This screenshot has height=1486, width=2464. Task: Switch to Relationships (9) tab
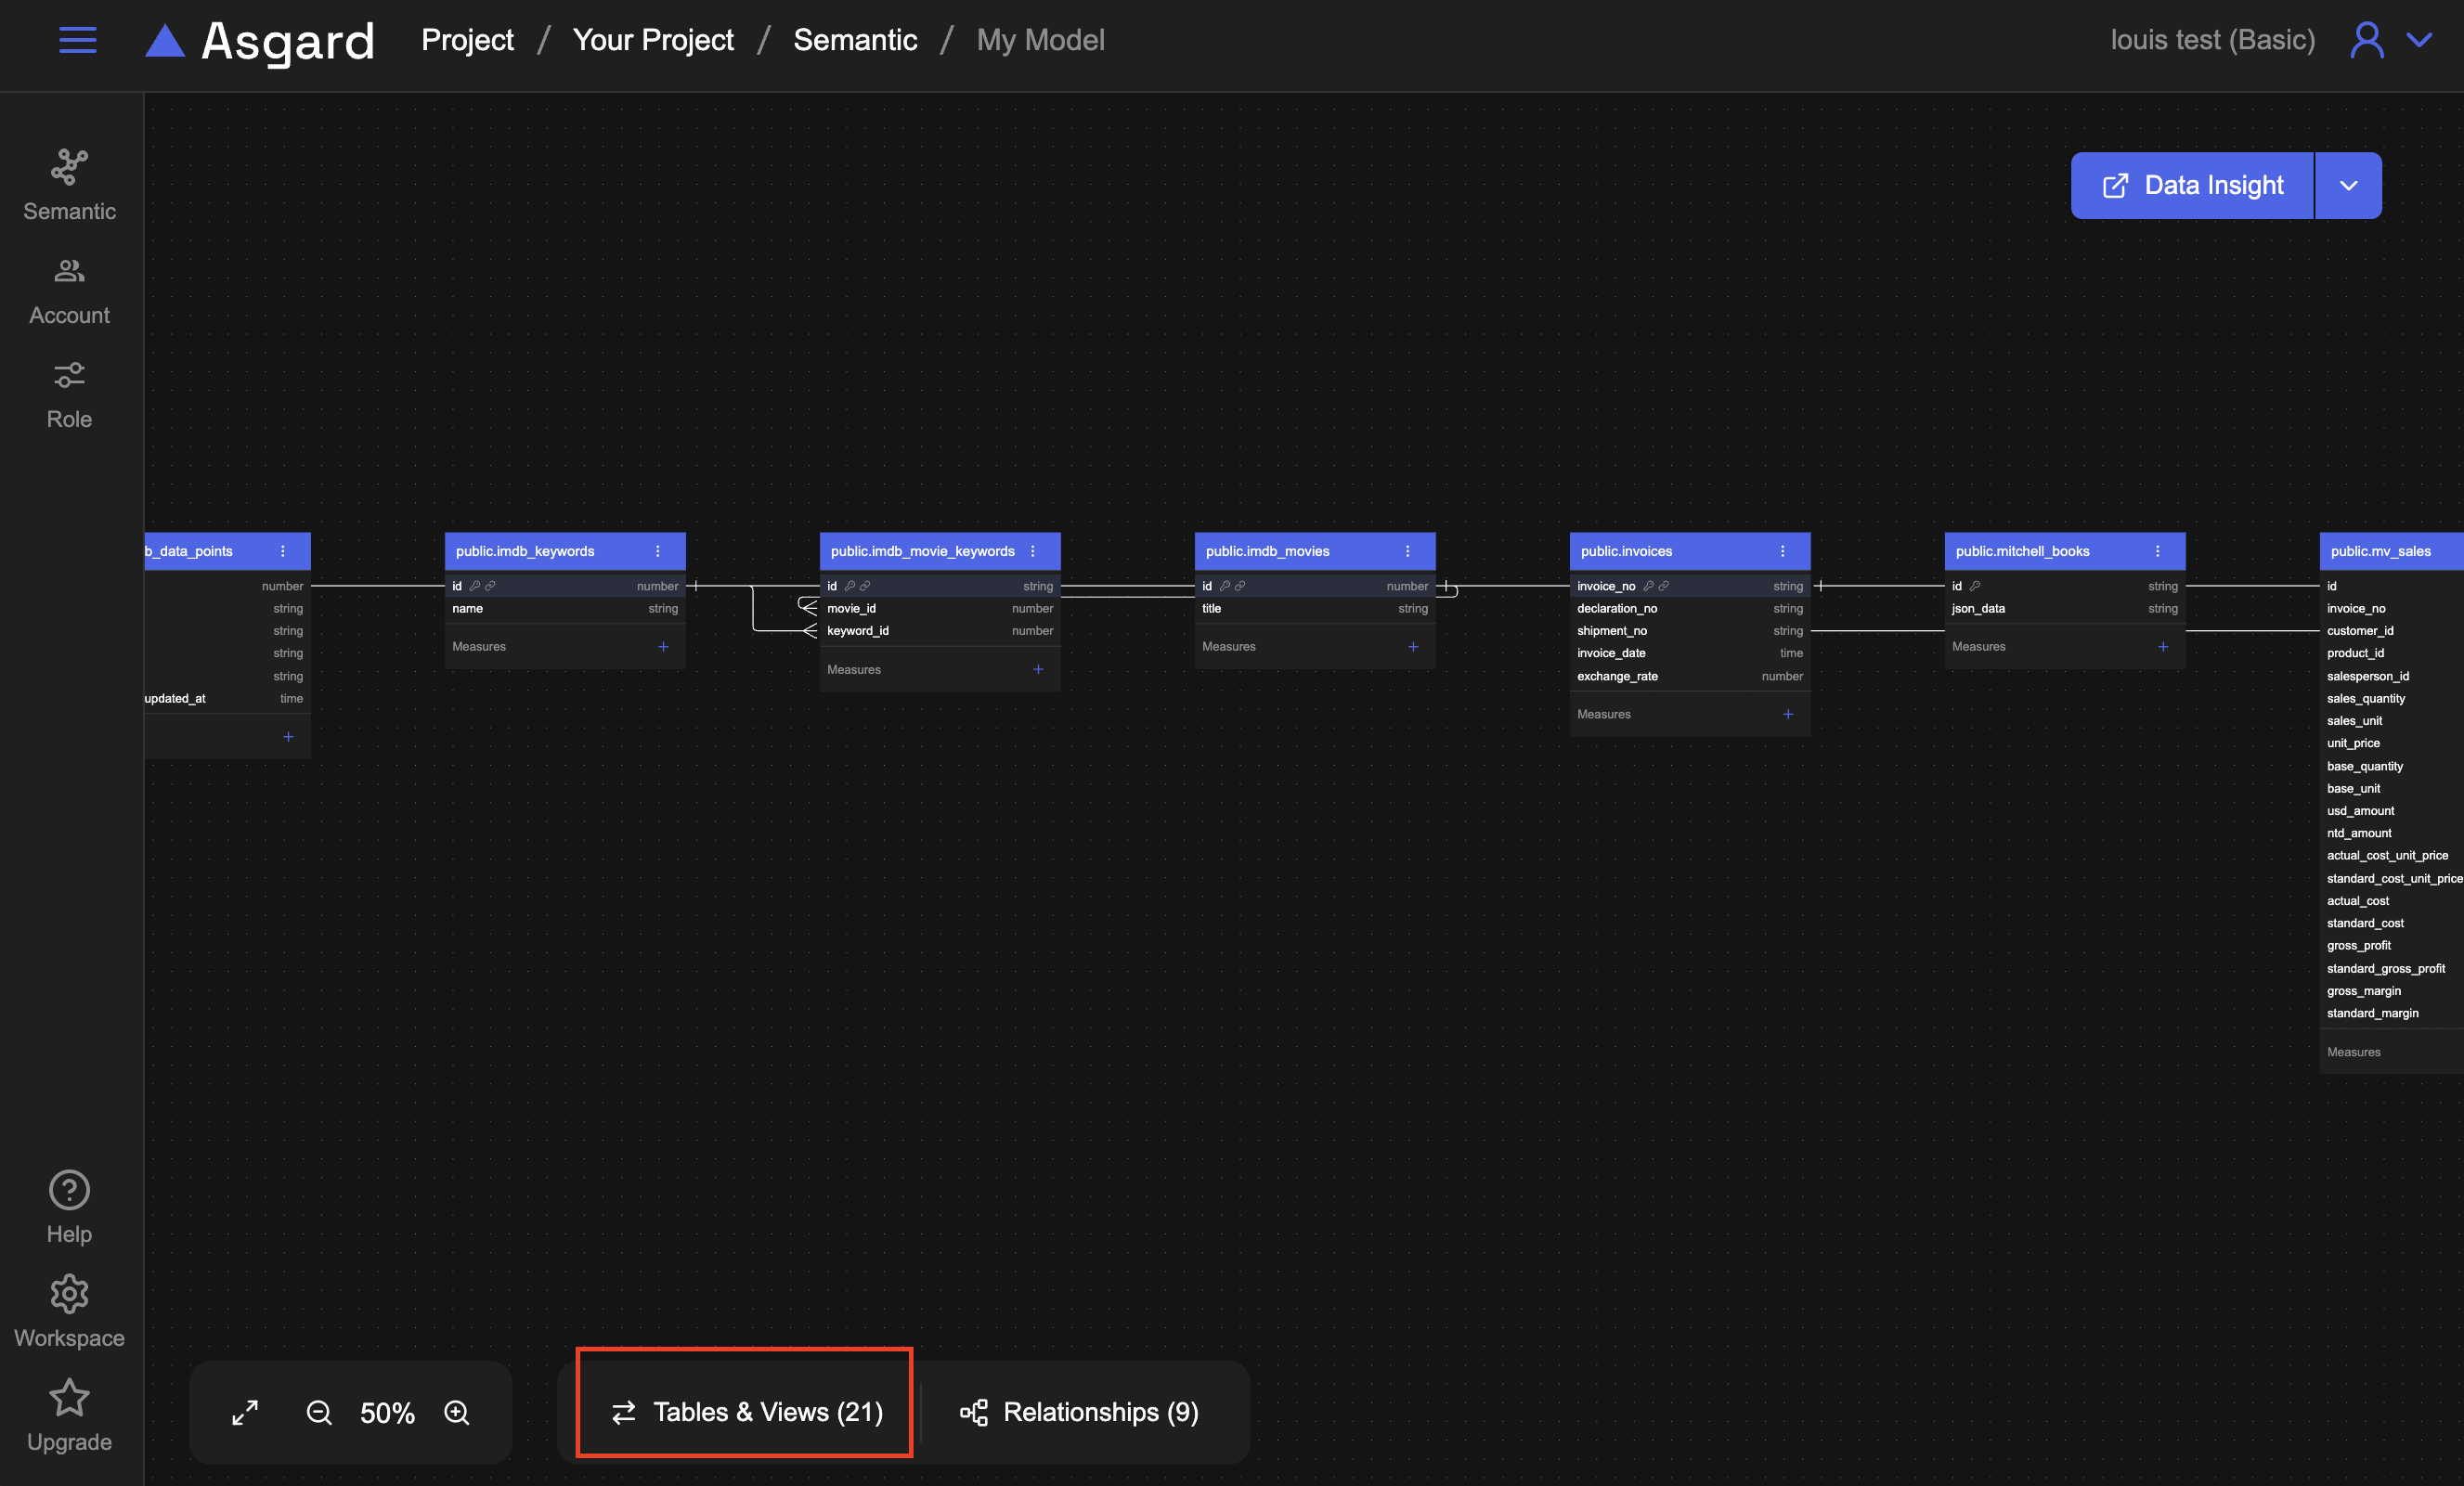click(x=1079, y=1412)
